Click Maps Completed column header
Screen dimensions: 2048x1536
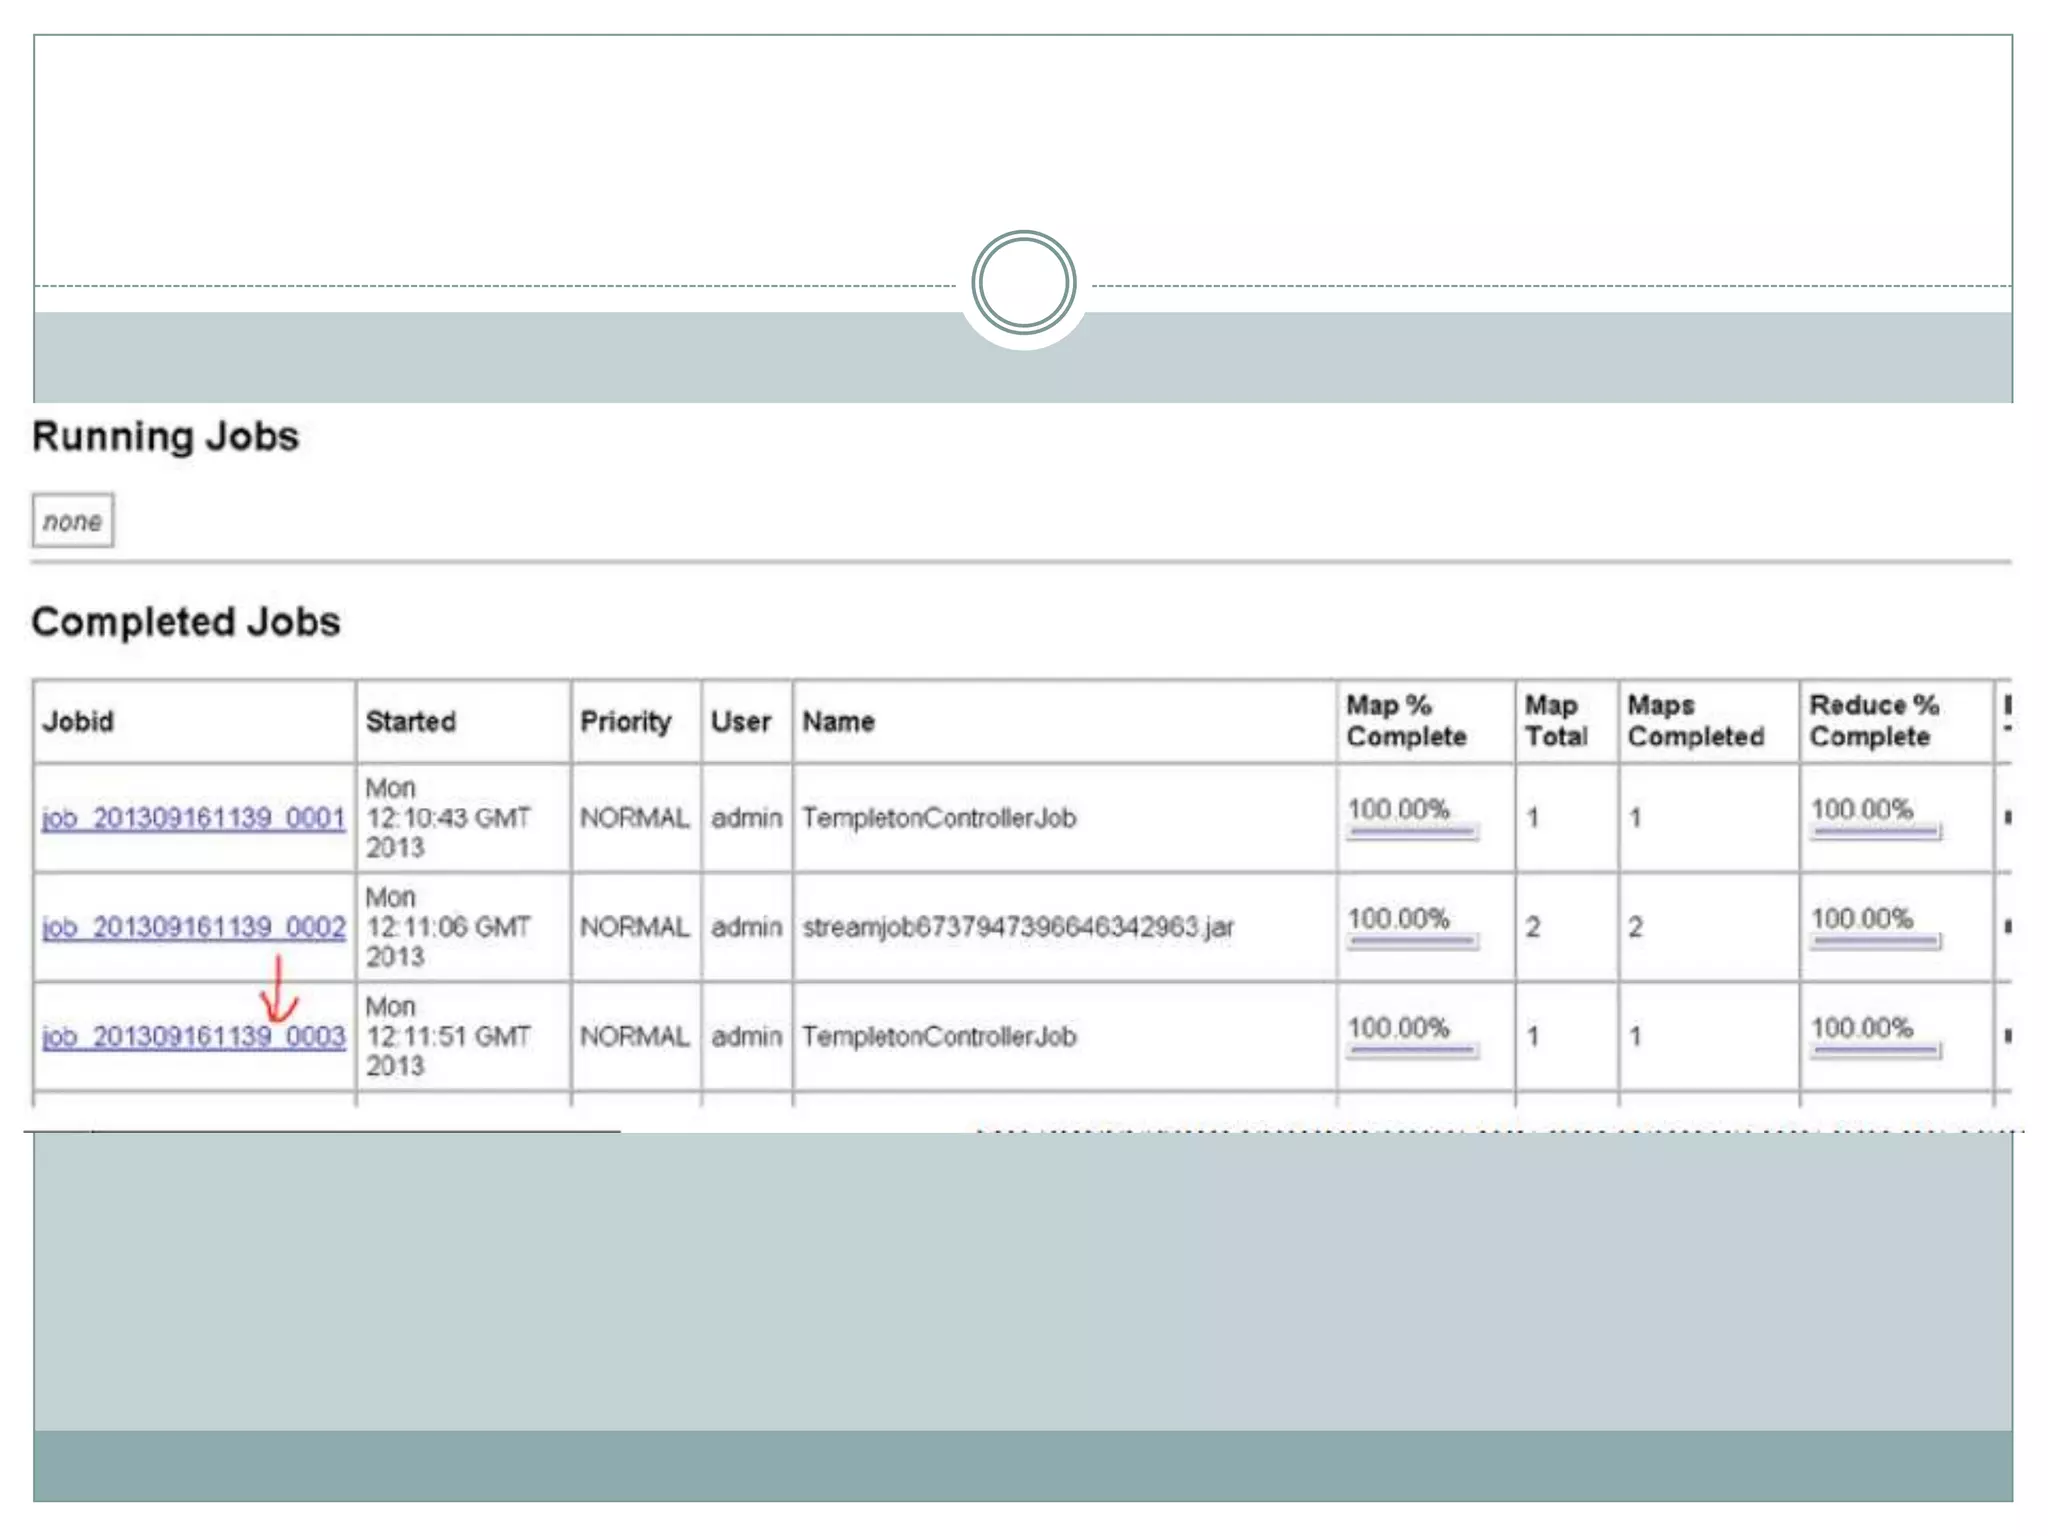[1695, 721]
